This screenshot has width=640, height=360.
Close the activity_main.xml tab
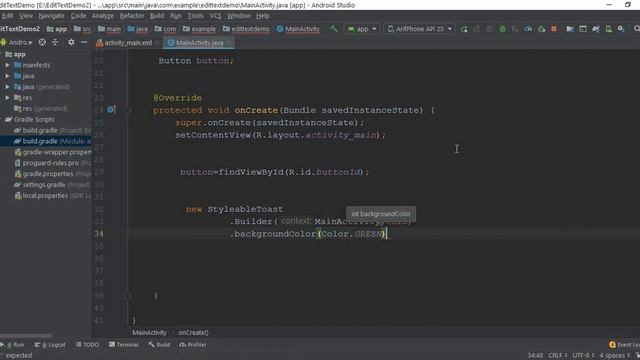(x=157, y=43)
